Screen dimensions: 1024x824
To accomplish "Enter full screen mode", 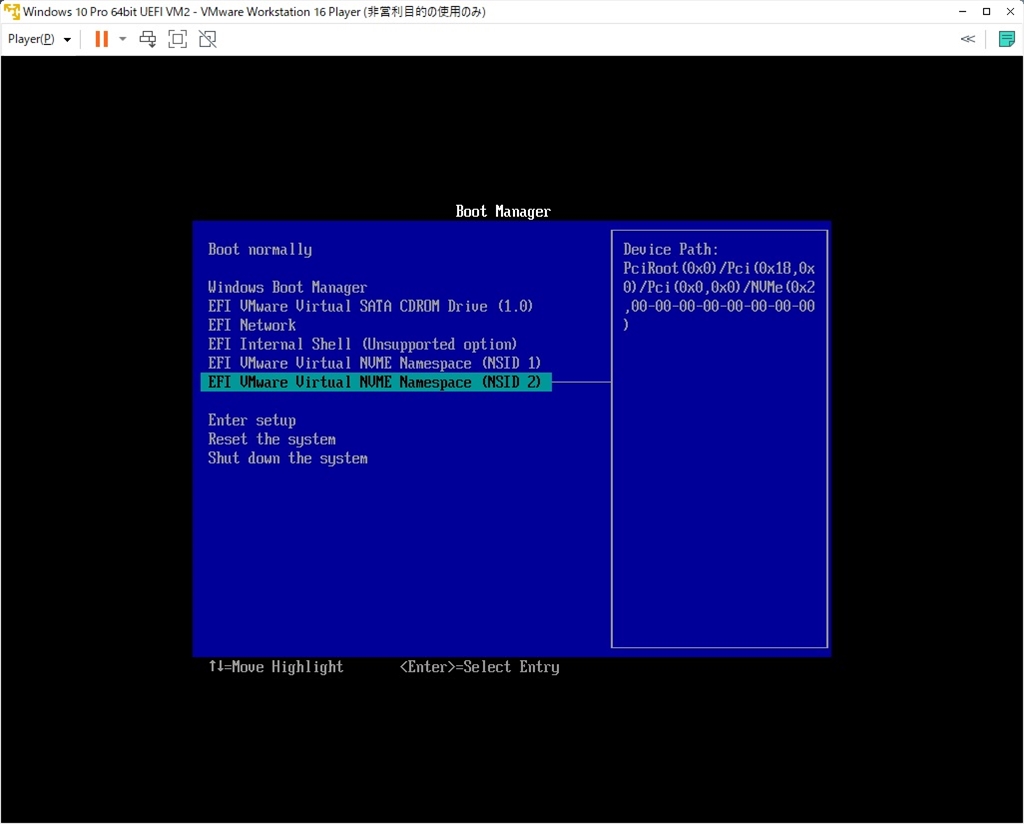I will (x=178, y=39).
